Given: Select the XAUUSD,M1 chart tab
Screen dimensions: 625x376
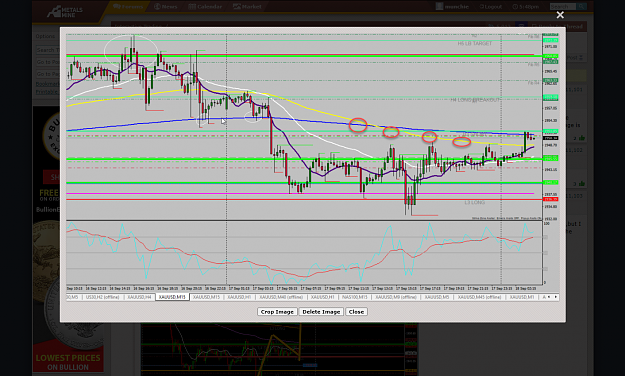Looking at the screenshot, I should 521,297.
